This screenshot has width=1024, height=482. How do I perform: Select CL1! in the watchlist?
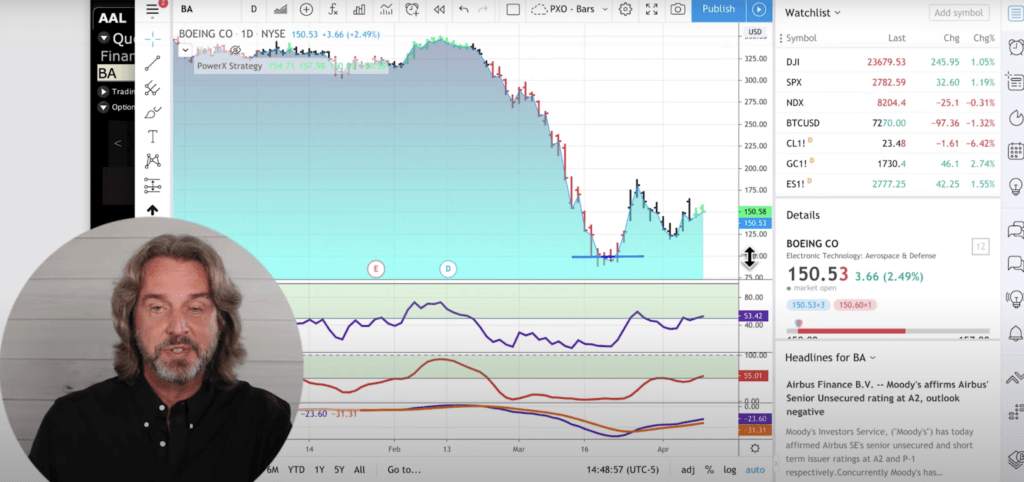[888, 143]
